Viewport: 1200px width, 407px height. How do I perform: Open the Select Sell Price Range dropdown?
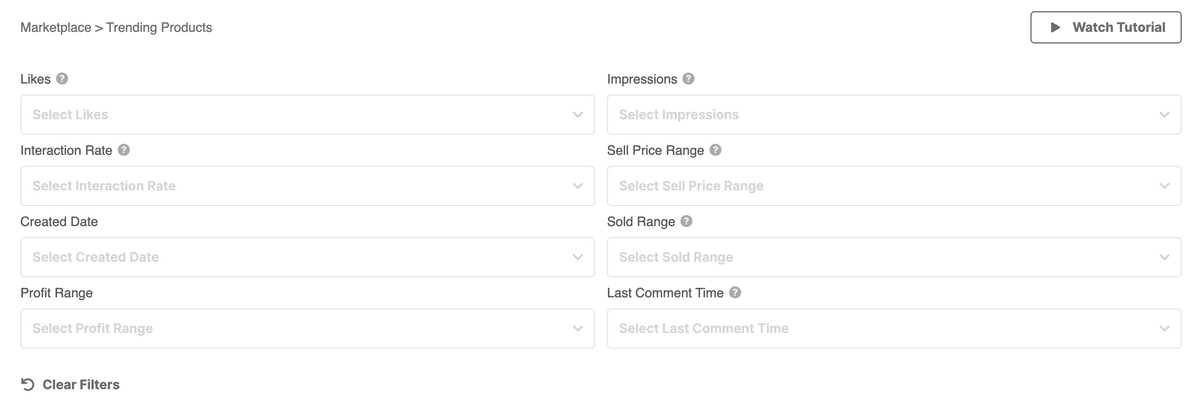tap(893, 186)
